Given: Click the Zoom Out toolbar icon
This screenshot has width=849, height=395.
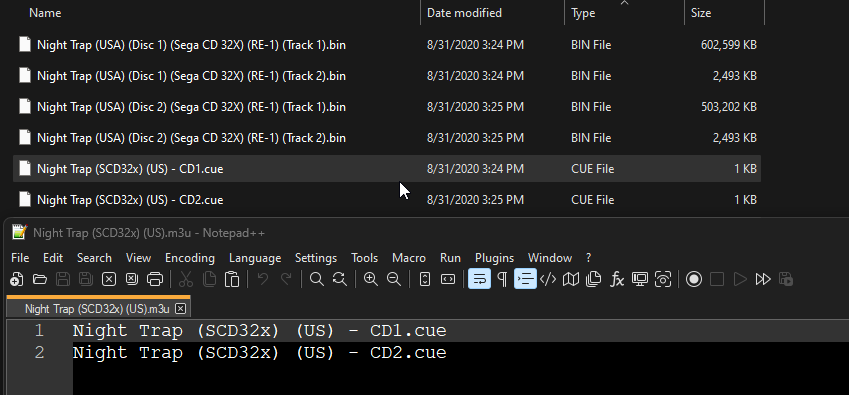Looking at the screenshot, I should (x=394, y=279).
